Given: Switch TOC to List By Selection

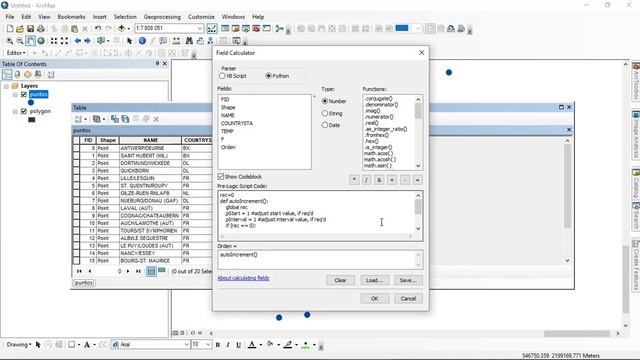Looking at the screenshot, I should 38,74.
